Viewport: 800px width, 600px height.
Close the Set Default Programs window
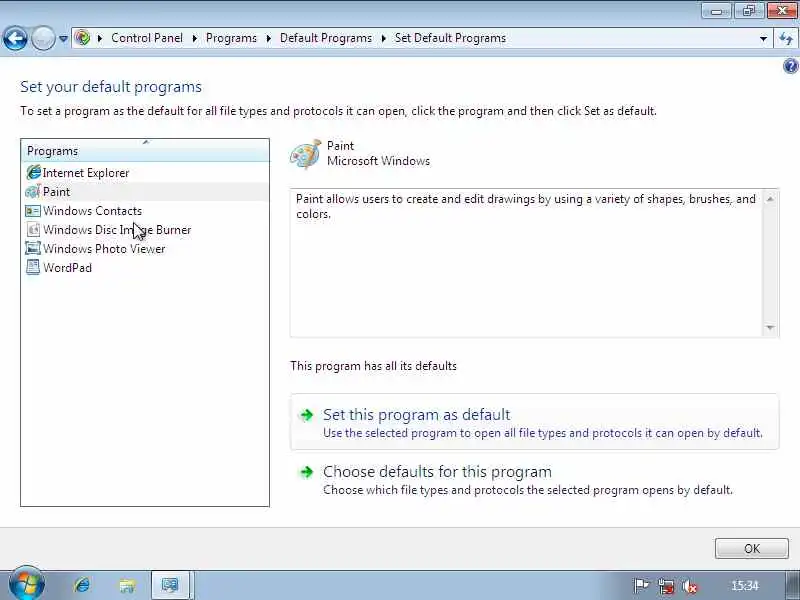[x=781, y=11]
